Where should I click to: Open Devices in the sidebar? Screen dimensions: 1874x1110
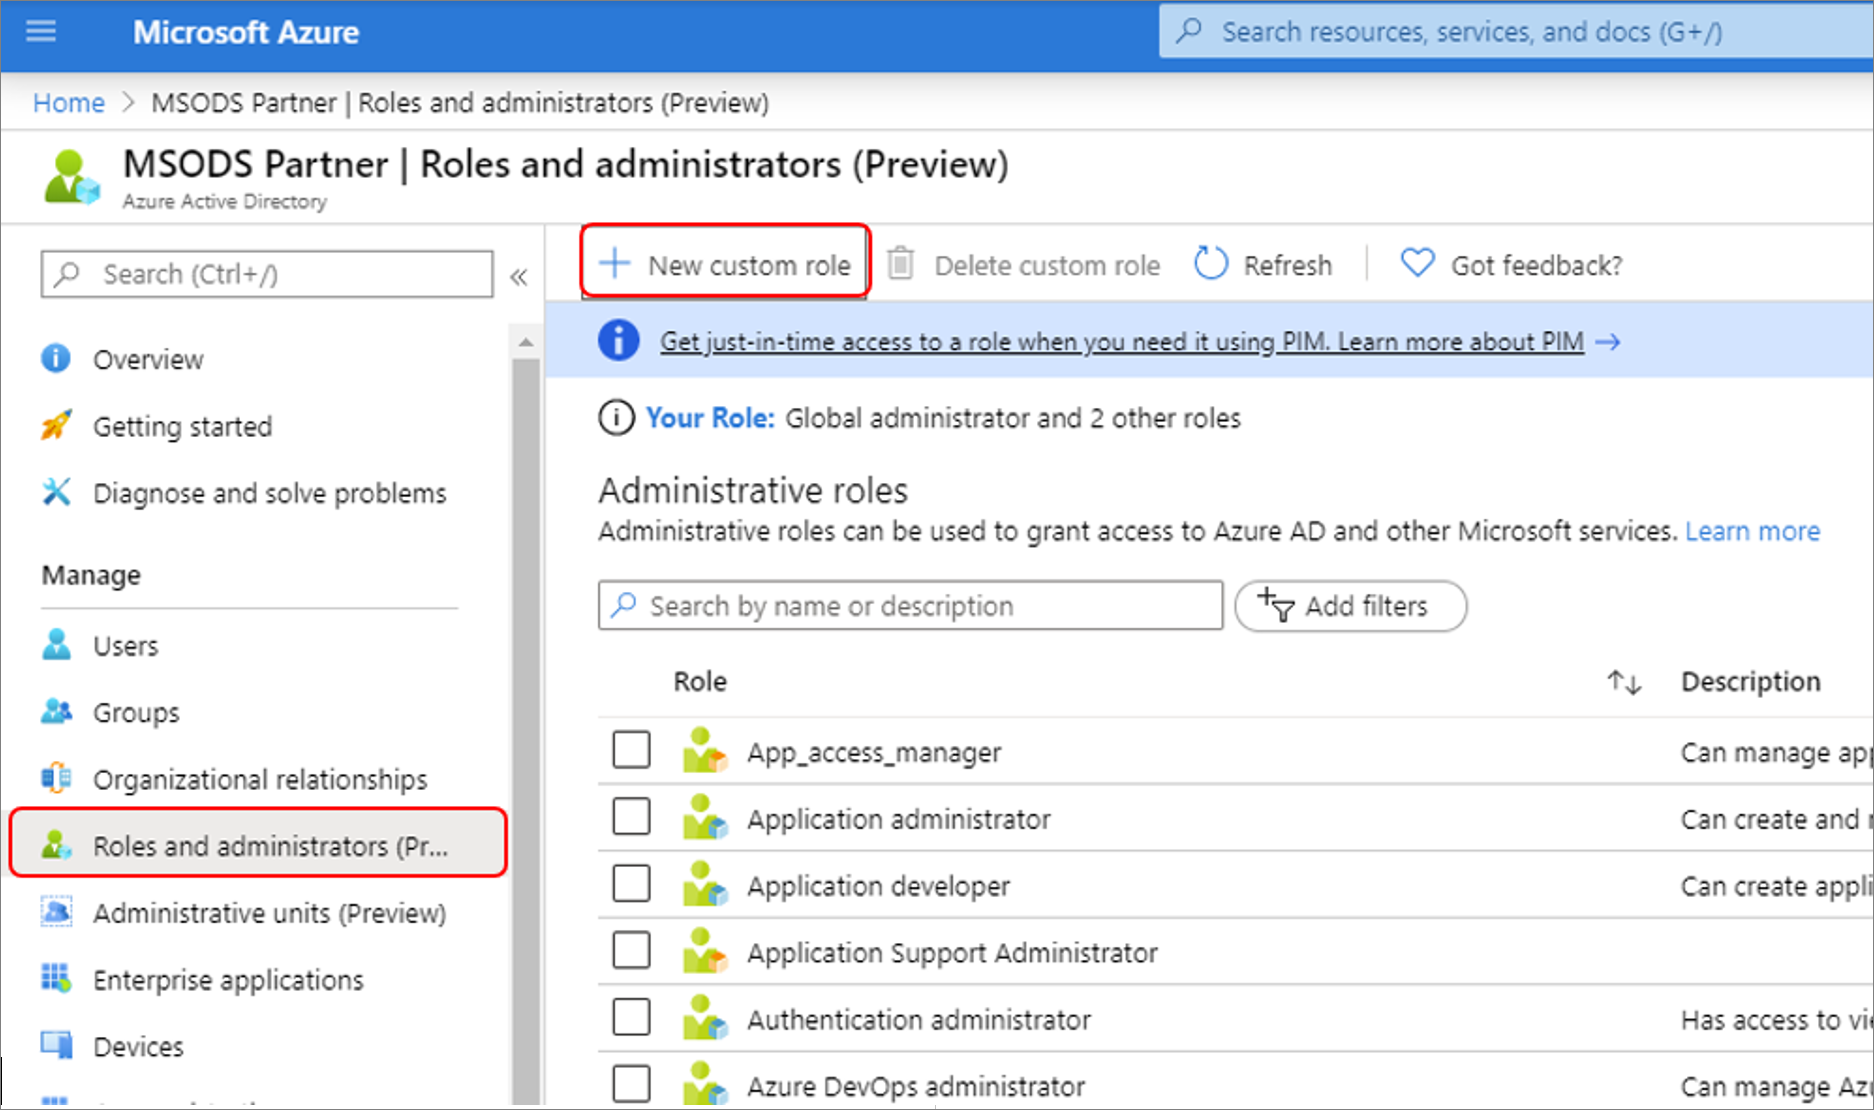coord(138,1047)
